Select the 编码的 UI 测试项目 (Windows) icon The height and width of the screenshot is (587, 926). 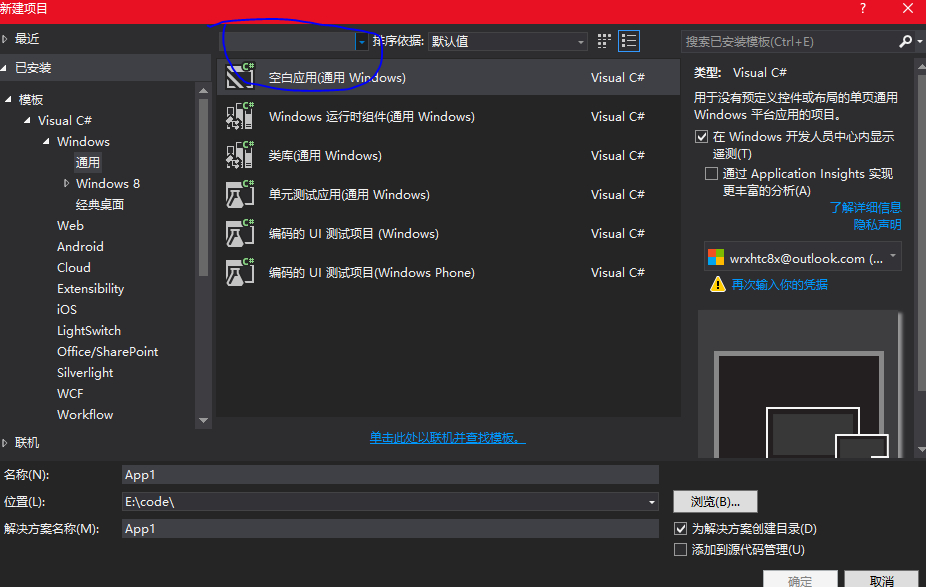coord(240,233)
